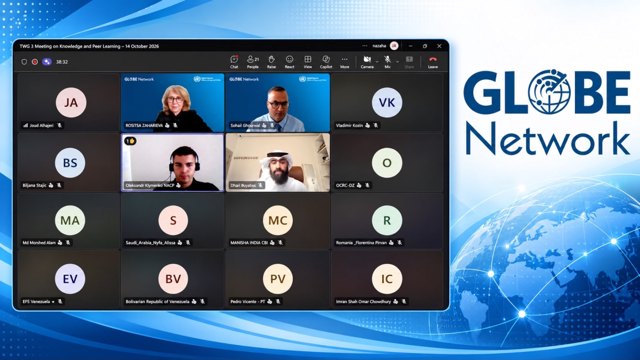This screenshot has height=360, width=640.
Task: Show the People participants list
Action: coord(253,62)
